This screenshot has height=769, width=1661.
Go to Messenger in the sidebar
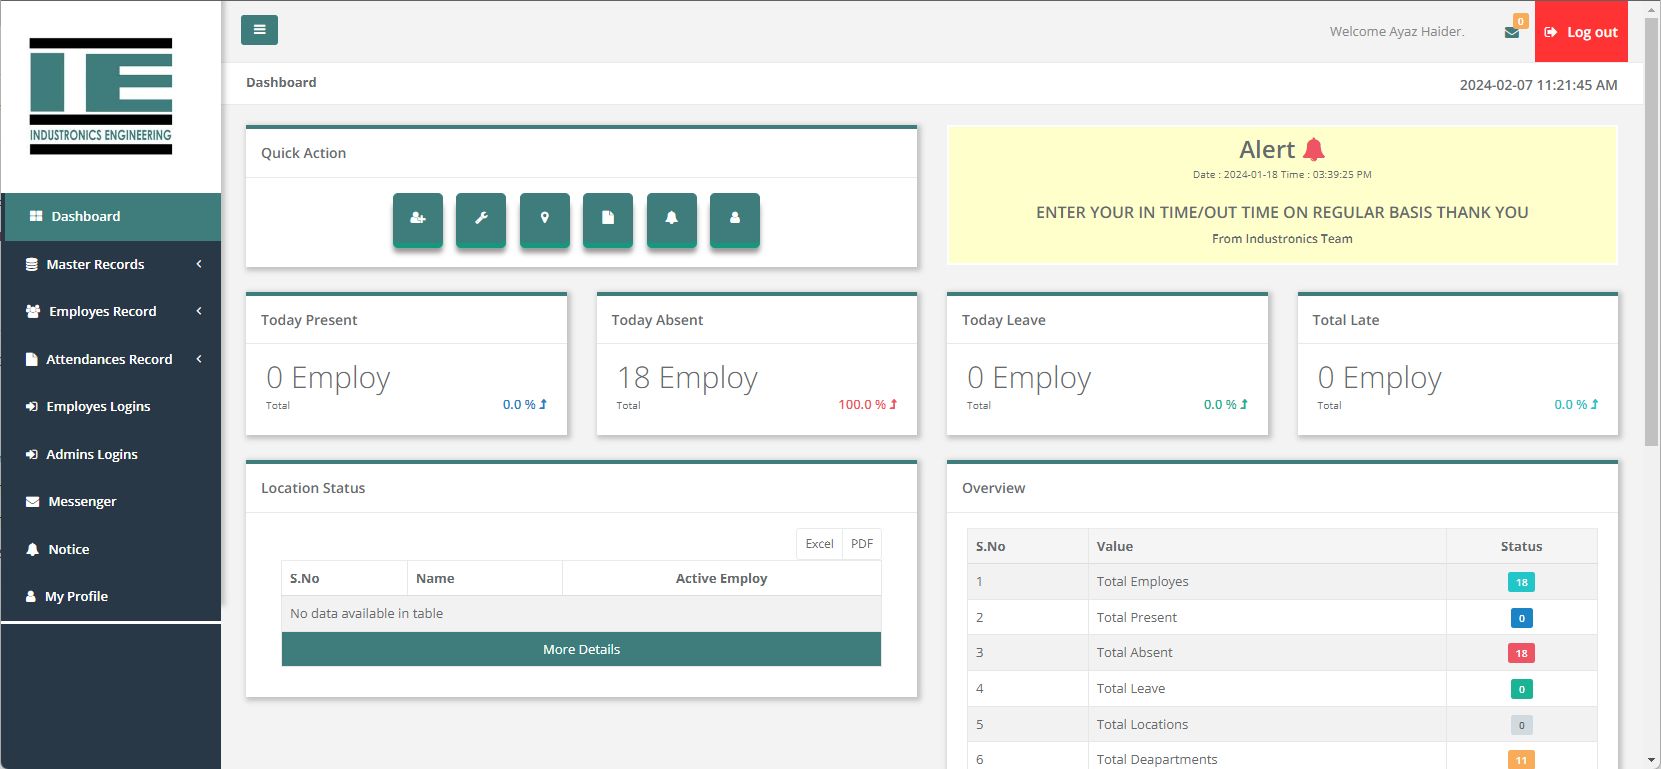82,501
